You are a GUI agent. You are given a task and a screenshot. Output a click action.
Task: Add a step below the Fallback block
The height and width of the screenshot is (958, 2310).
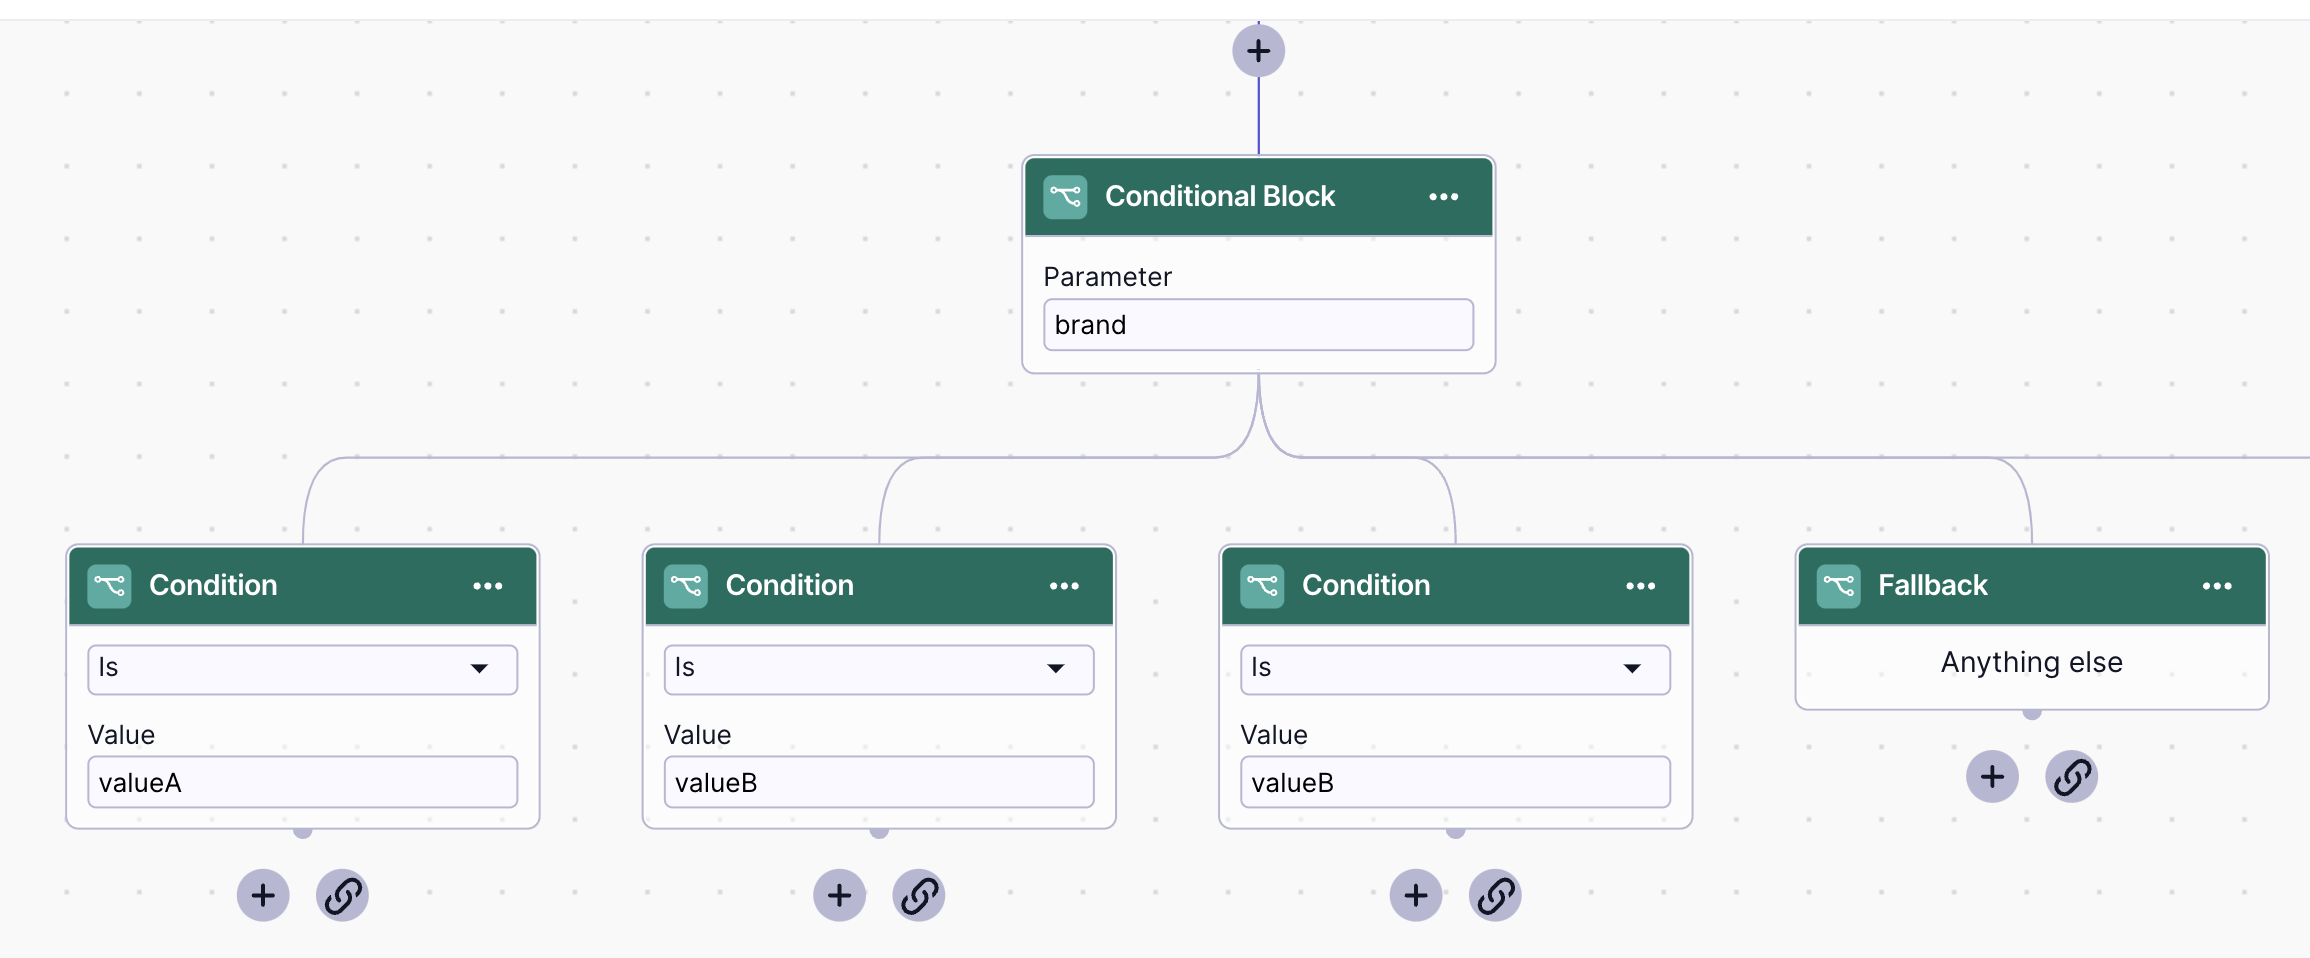click(x=1992, y=777)
